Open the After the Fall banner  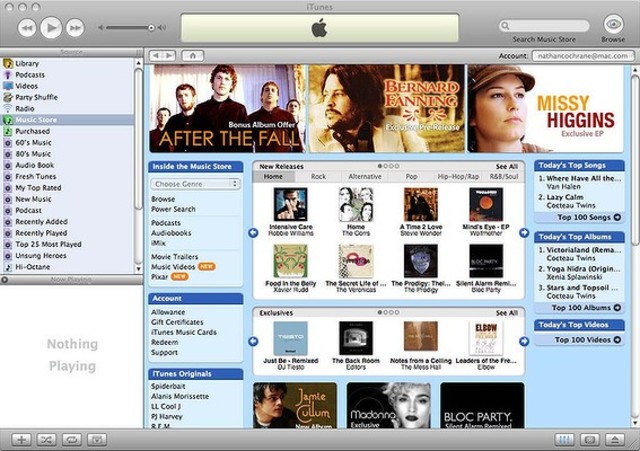227,109
